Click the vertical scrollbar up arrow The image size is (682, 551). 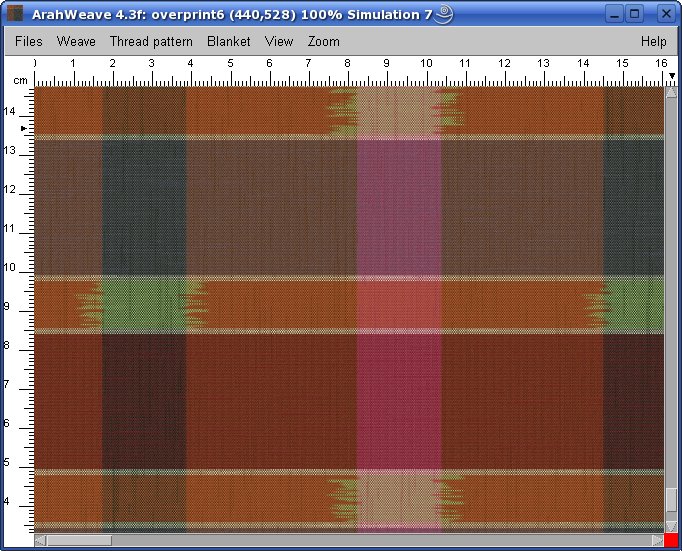(671, 92)
